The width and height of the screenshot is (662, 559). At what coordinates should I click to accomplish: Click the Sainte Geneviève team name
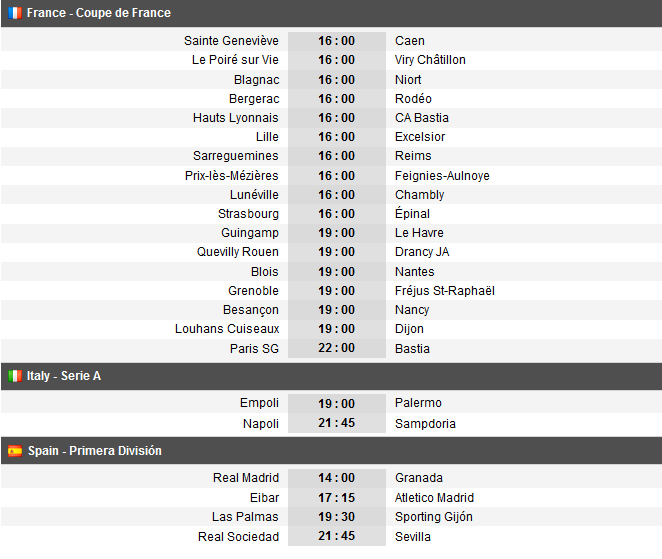(231, 41)
